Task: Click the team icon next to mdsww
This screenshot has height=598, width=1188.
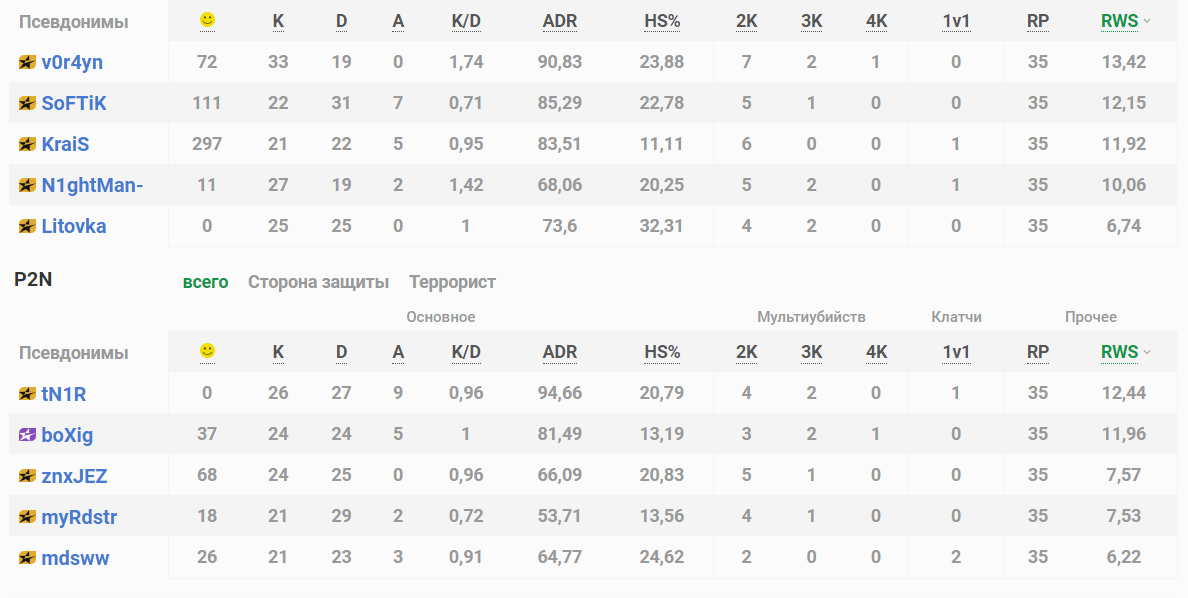Action: (27, 558)
